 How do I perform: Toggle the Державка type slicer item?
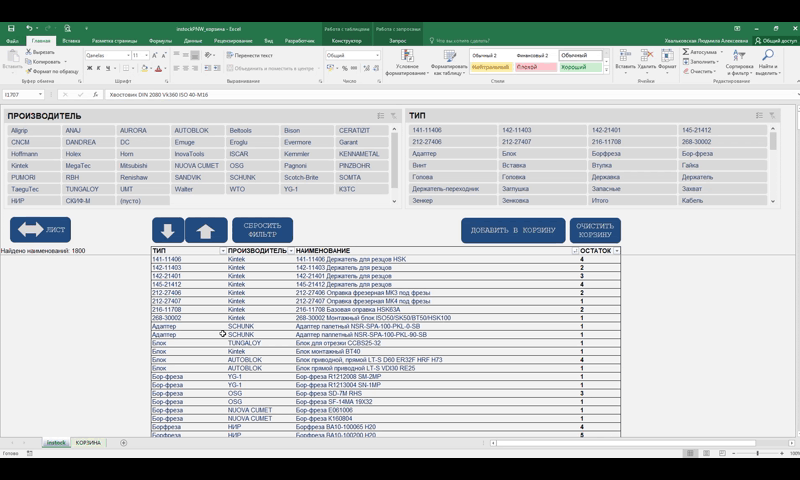click(632, 177)
